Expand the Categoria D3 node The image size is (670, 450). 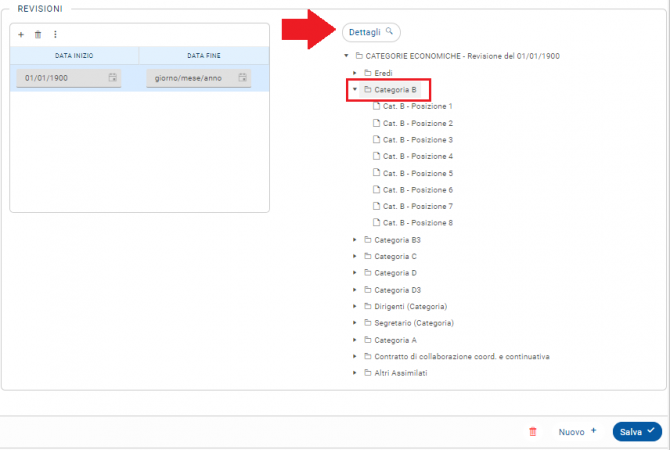355,290
